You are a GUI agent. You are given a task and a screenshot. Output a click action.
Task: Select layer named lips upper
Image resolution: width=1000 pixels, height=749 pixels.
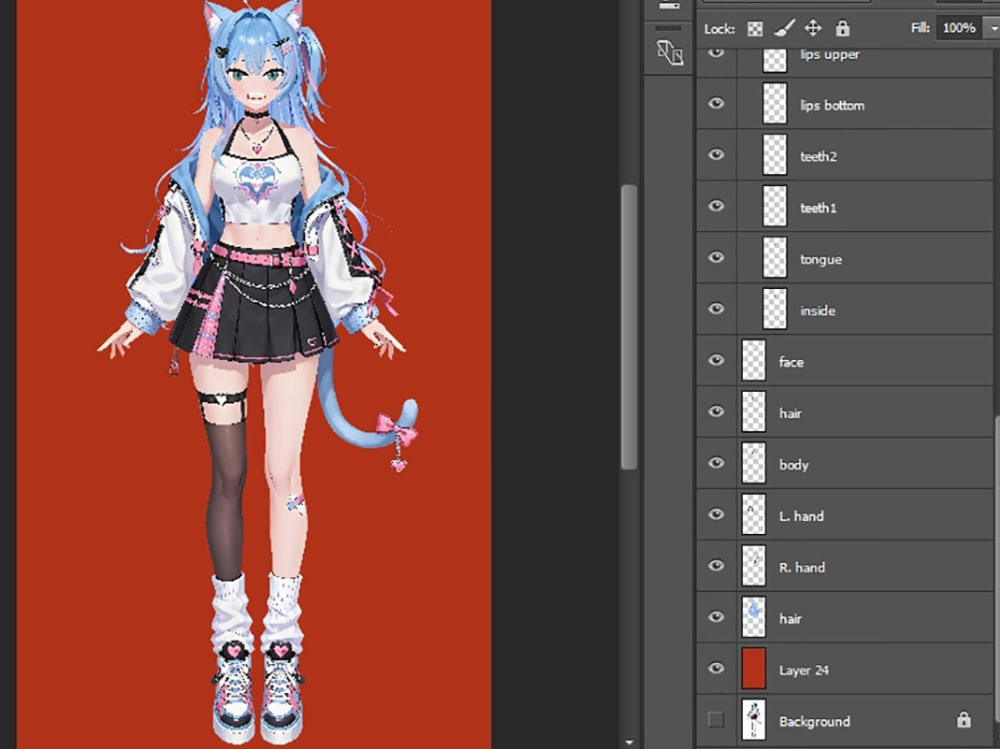tap(830, 54)
